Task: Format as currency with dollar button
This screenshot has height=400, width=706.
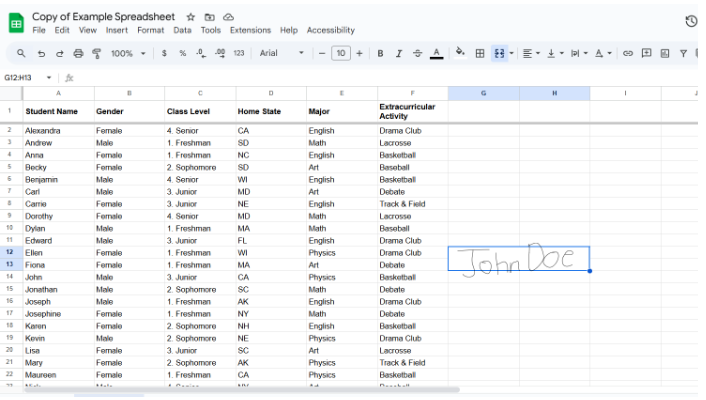Action: coord(164,53)
